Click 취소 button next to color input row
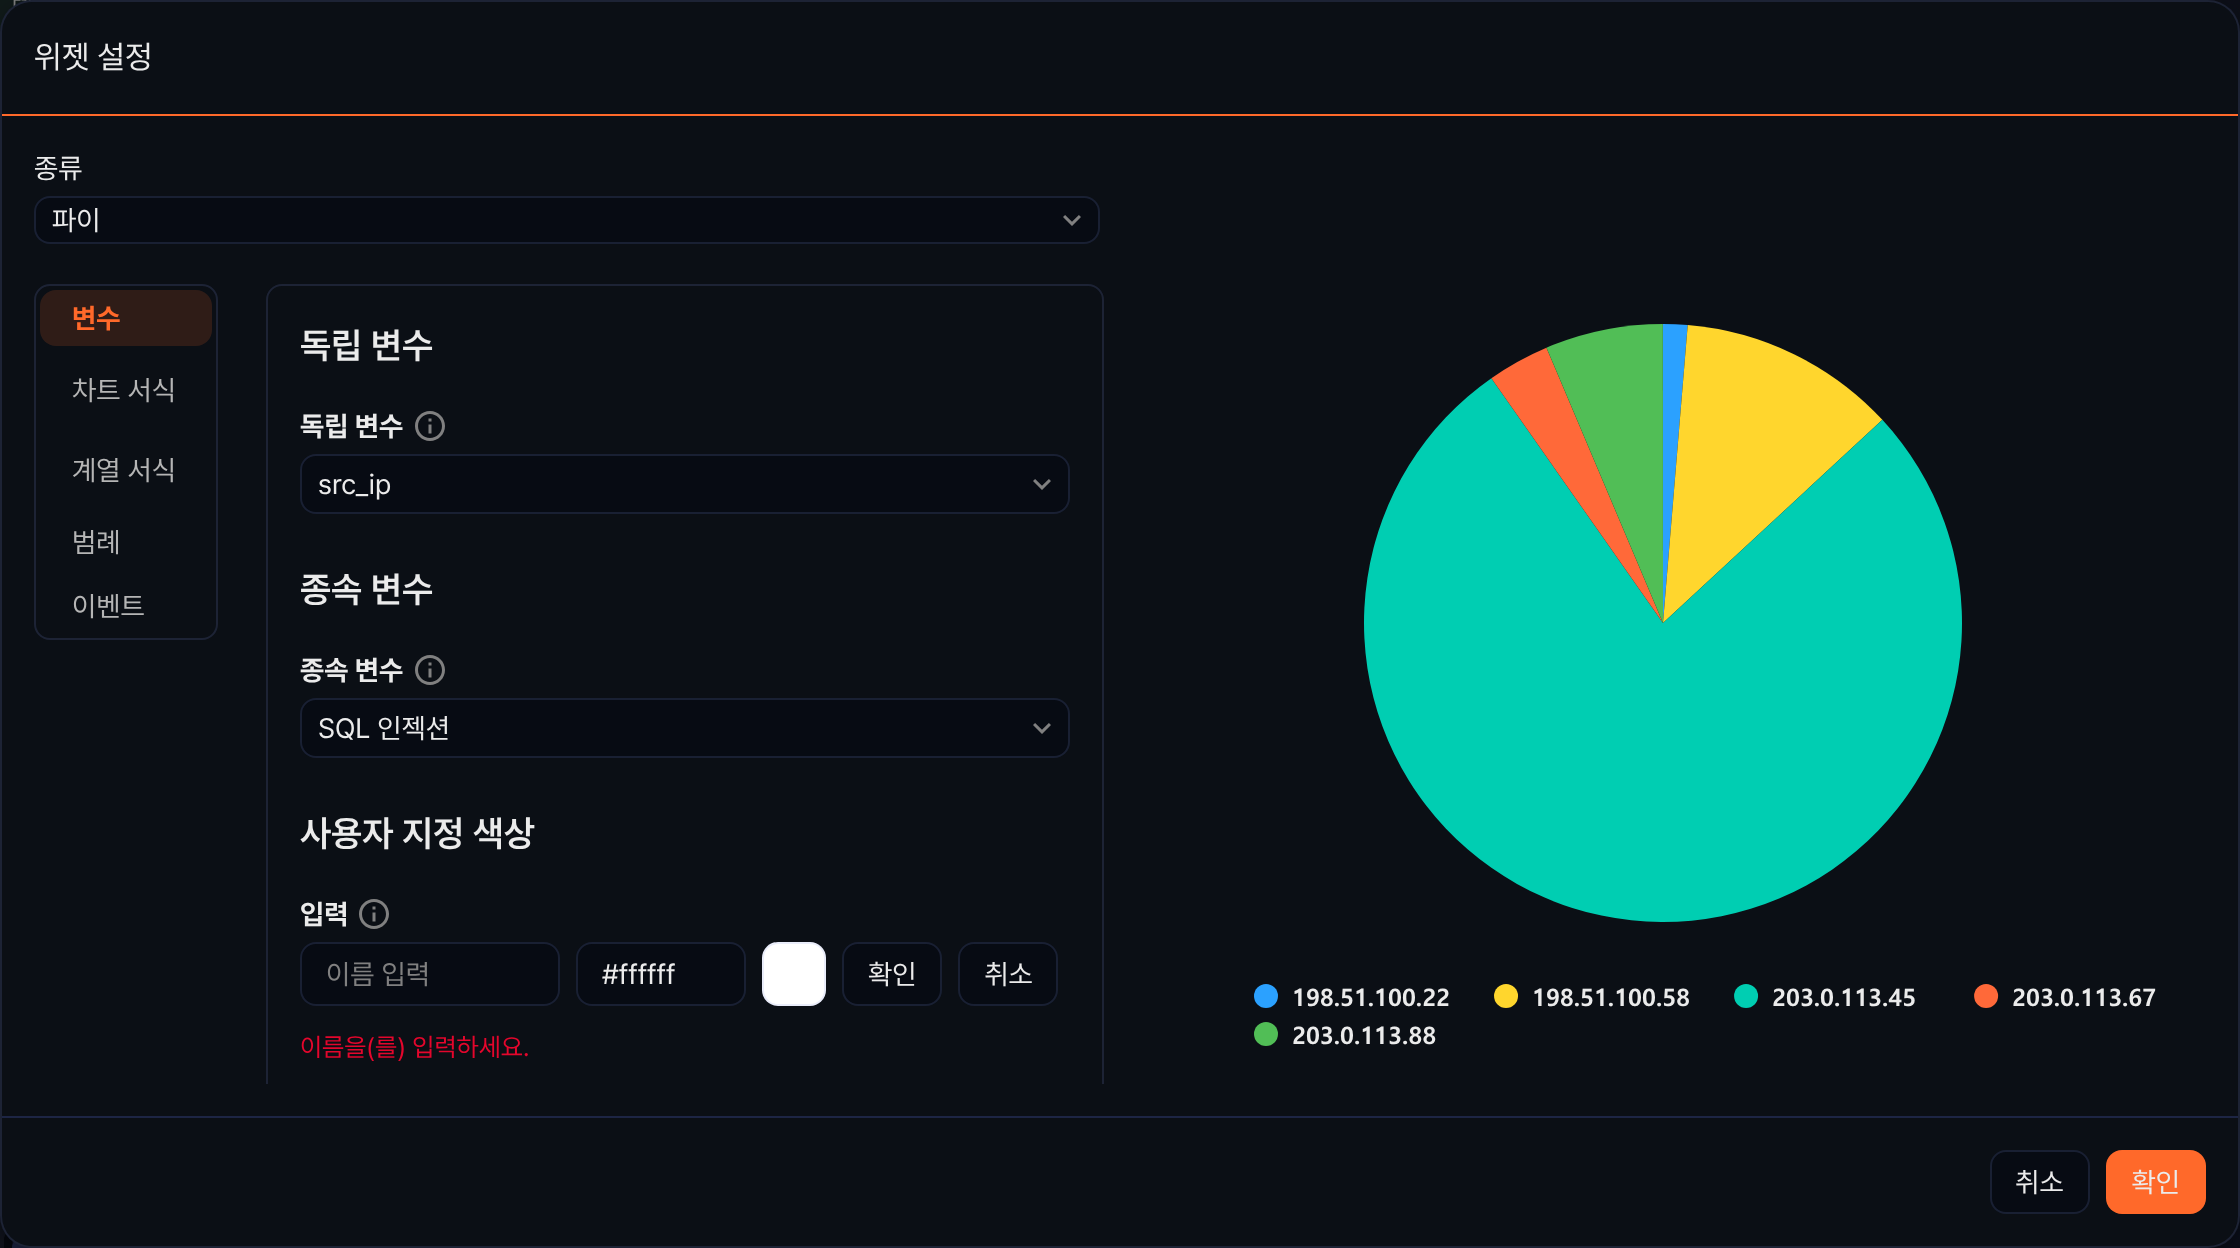The image size is (2240, 1248). tap(1008, 974)
